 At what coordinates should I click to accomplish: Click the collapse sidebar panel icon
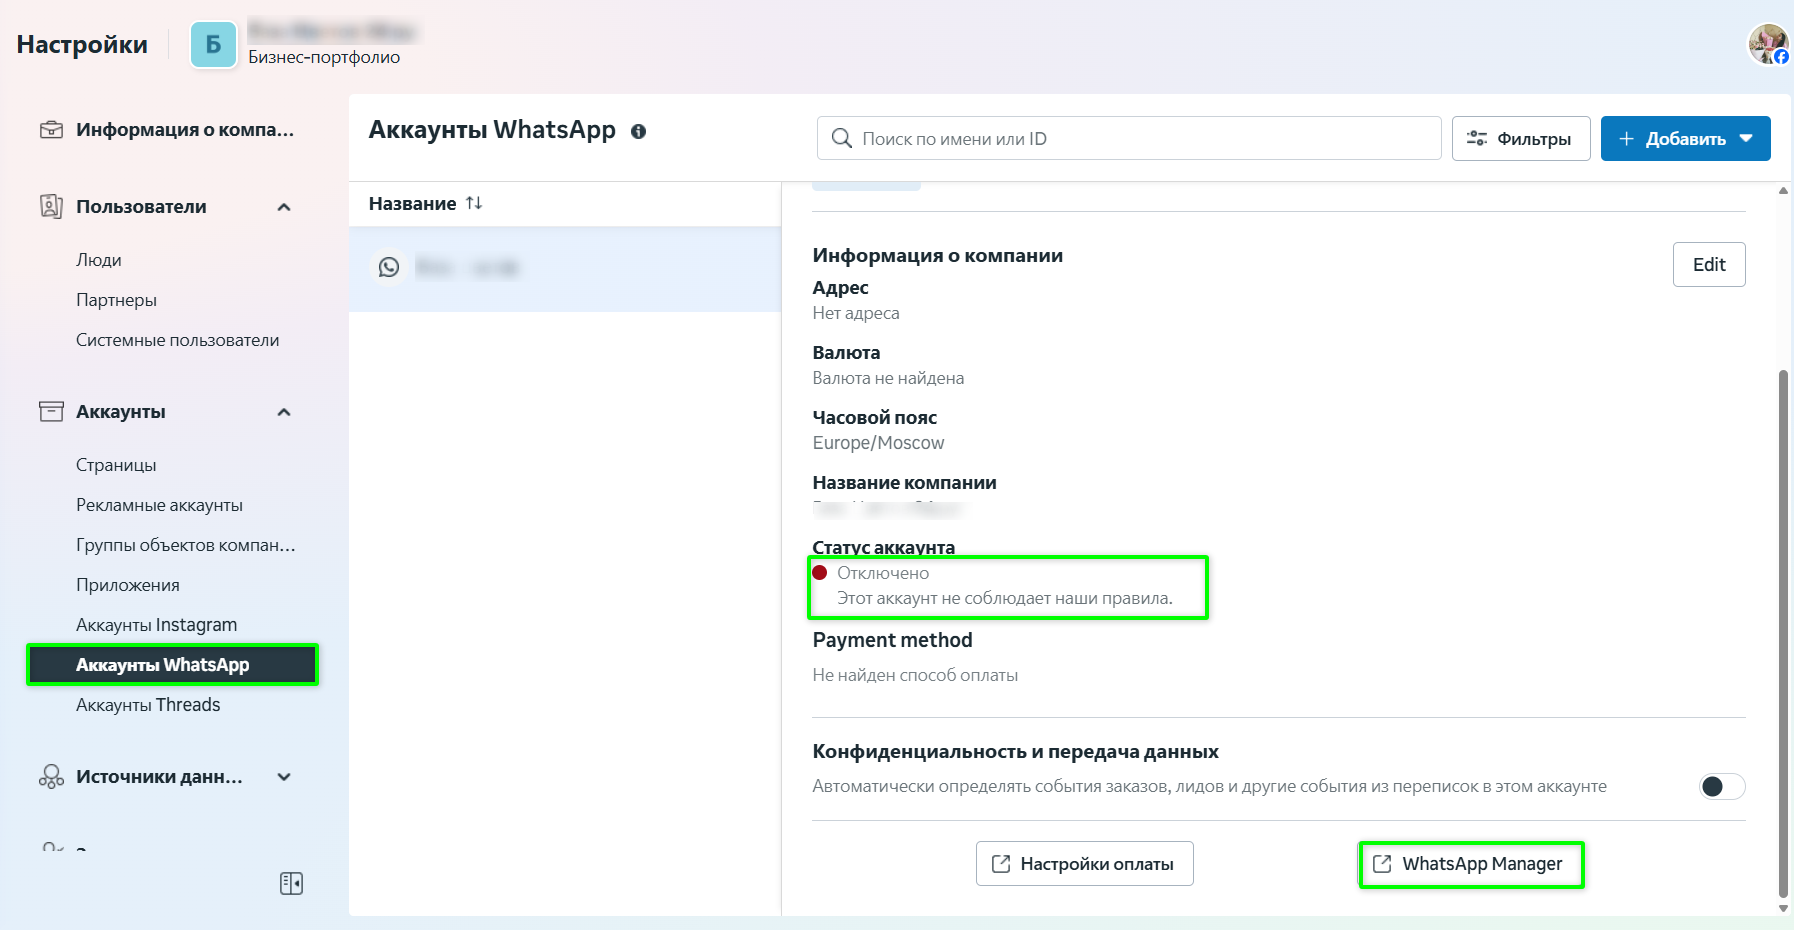pos(291,883)
